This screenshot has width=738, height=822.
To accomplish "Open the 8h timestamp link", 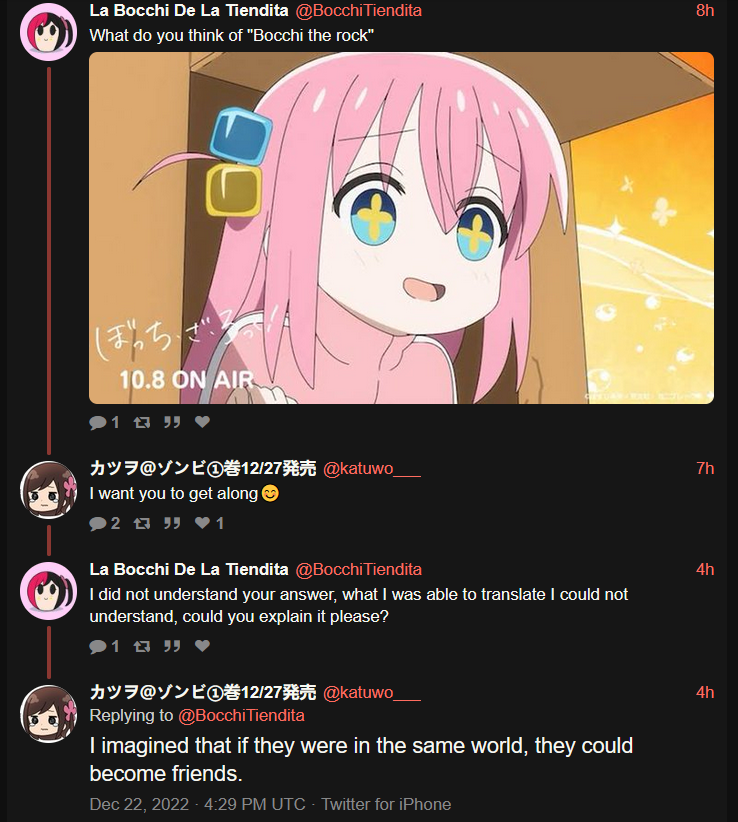I will click(x=705, y=10).
